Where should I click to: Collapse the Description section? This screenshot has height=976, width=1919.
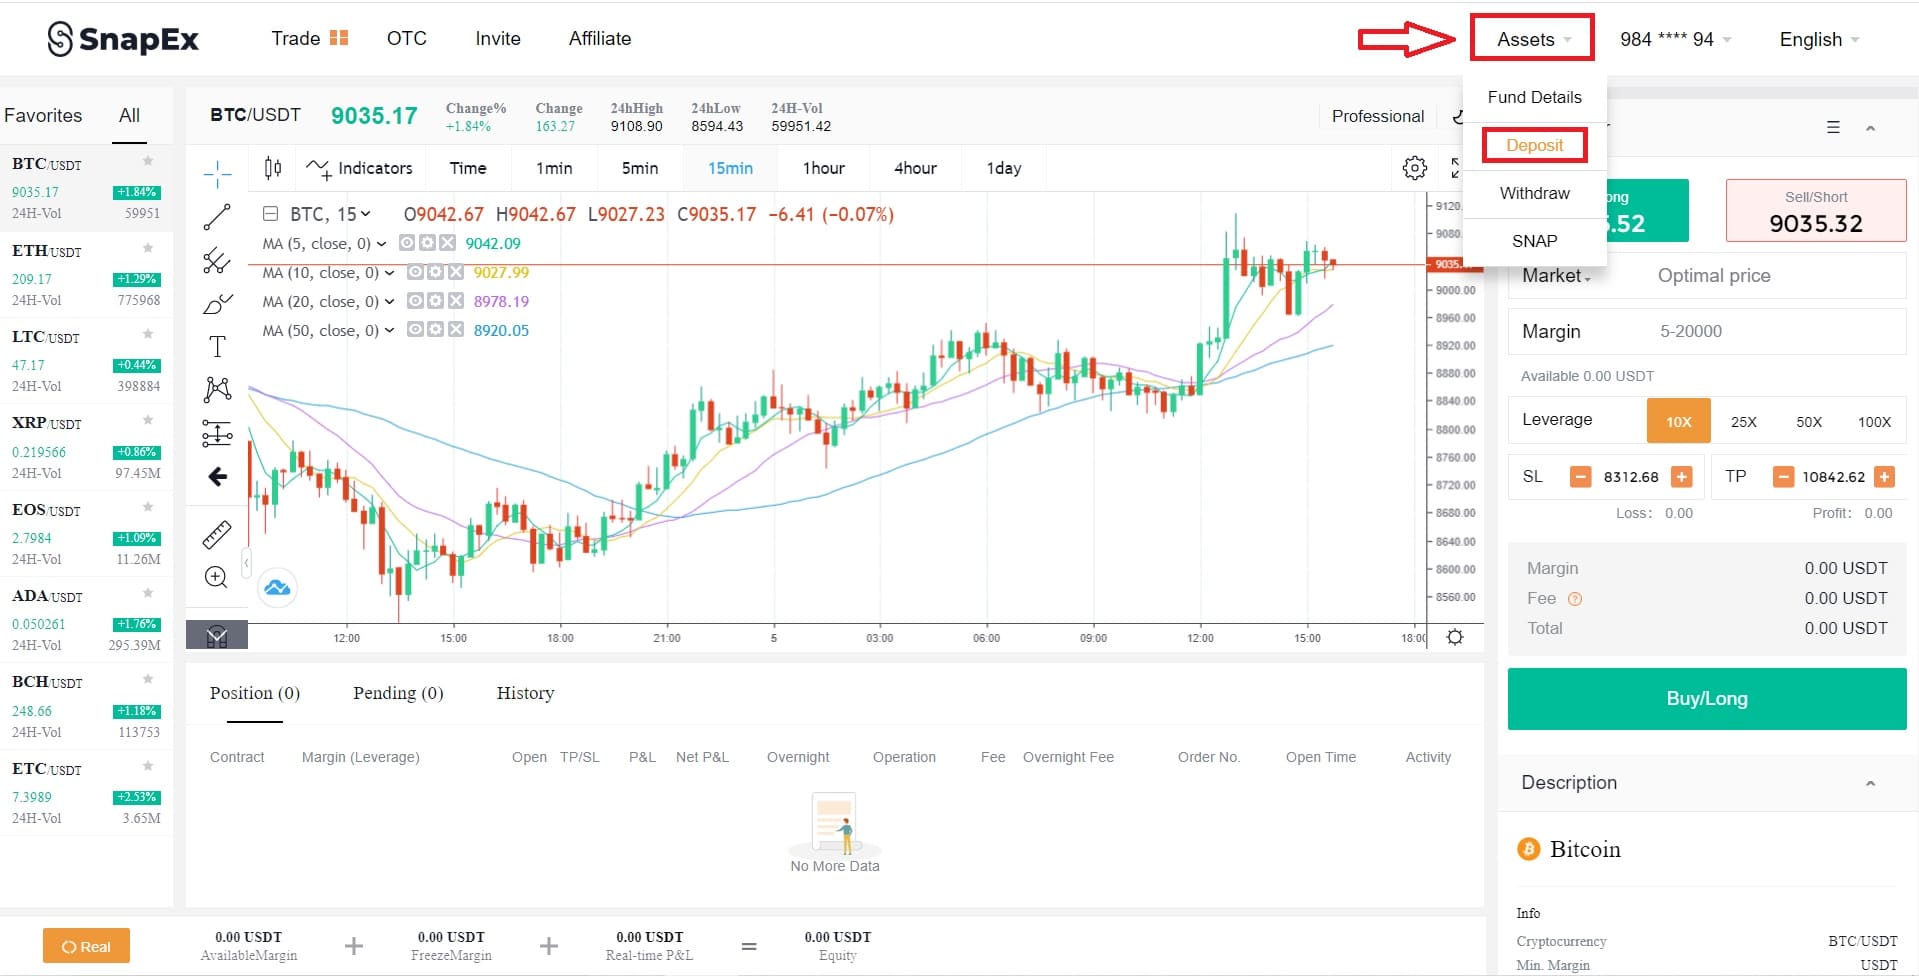pyautogui.click(x=1870, y=783)
